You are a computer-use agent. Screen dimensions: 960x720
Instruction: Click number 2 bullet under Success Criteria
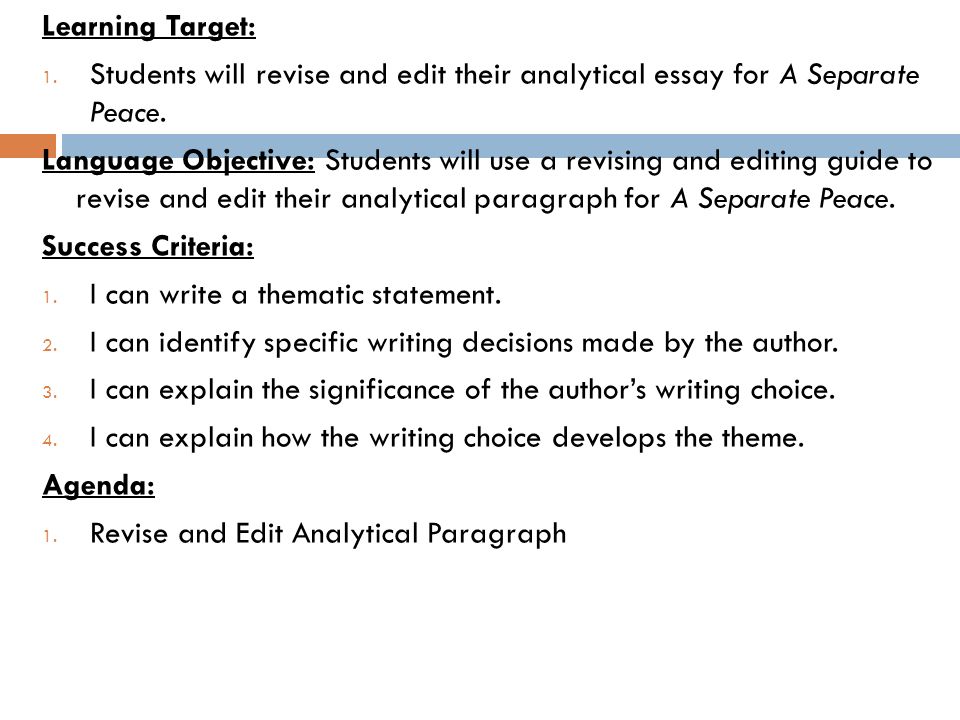(x=50, y=346)
